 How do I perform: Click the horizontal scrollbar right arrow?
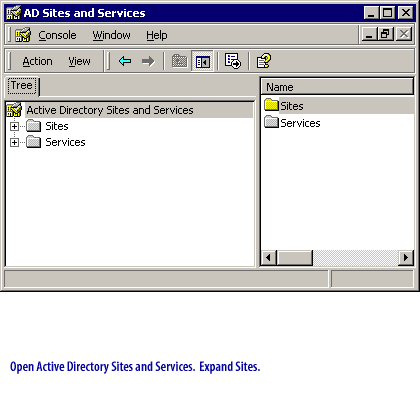point(406,258)
